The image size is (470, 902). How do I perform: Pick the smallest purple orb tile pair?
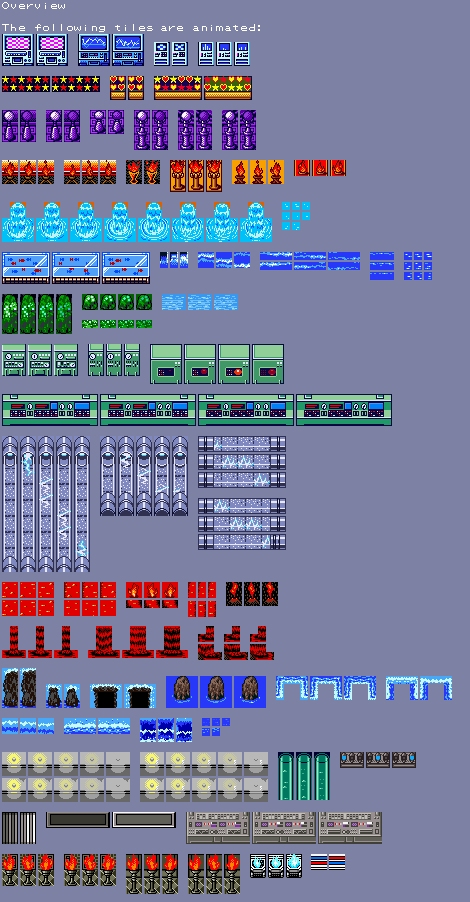(x=107, y=122)
